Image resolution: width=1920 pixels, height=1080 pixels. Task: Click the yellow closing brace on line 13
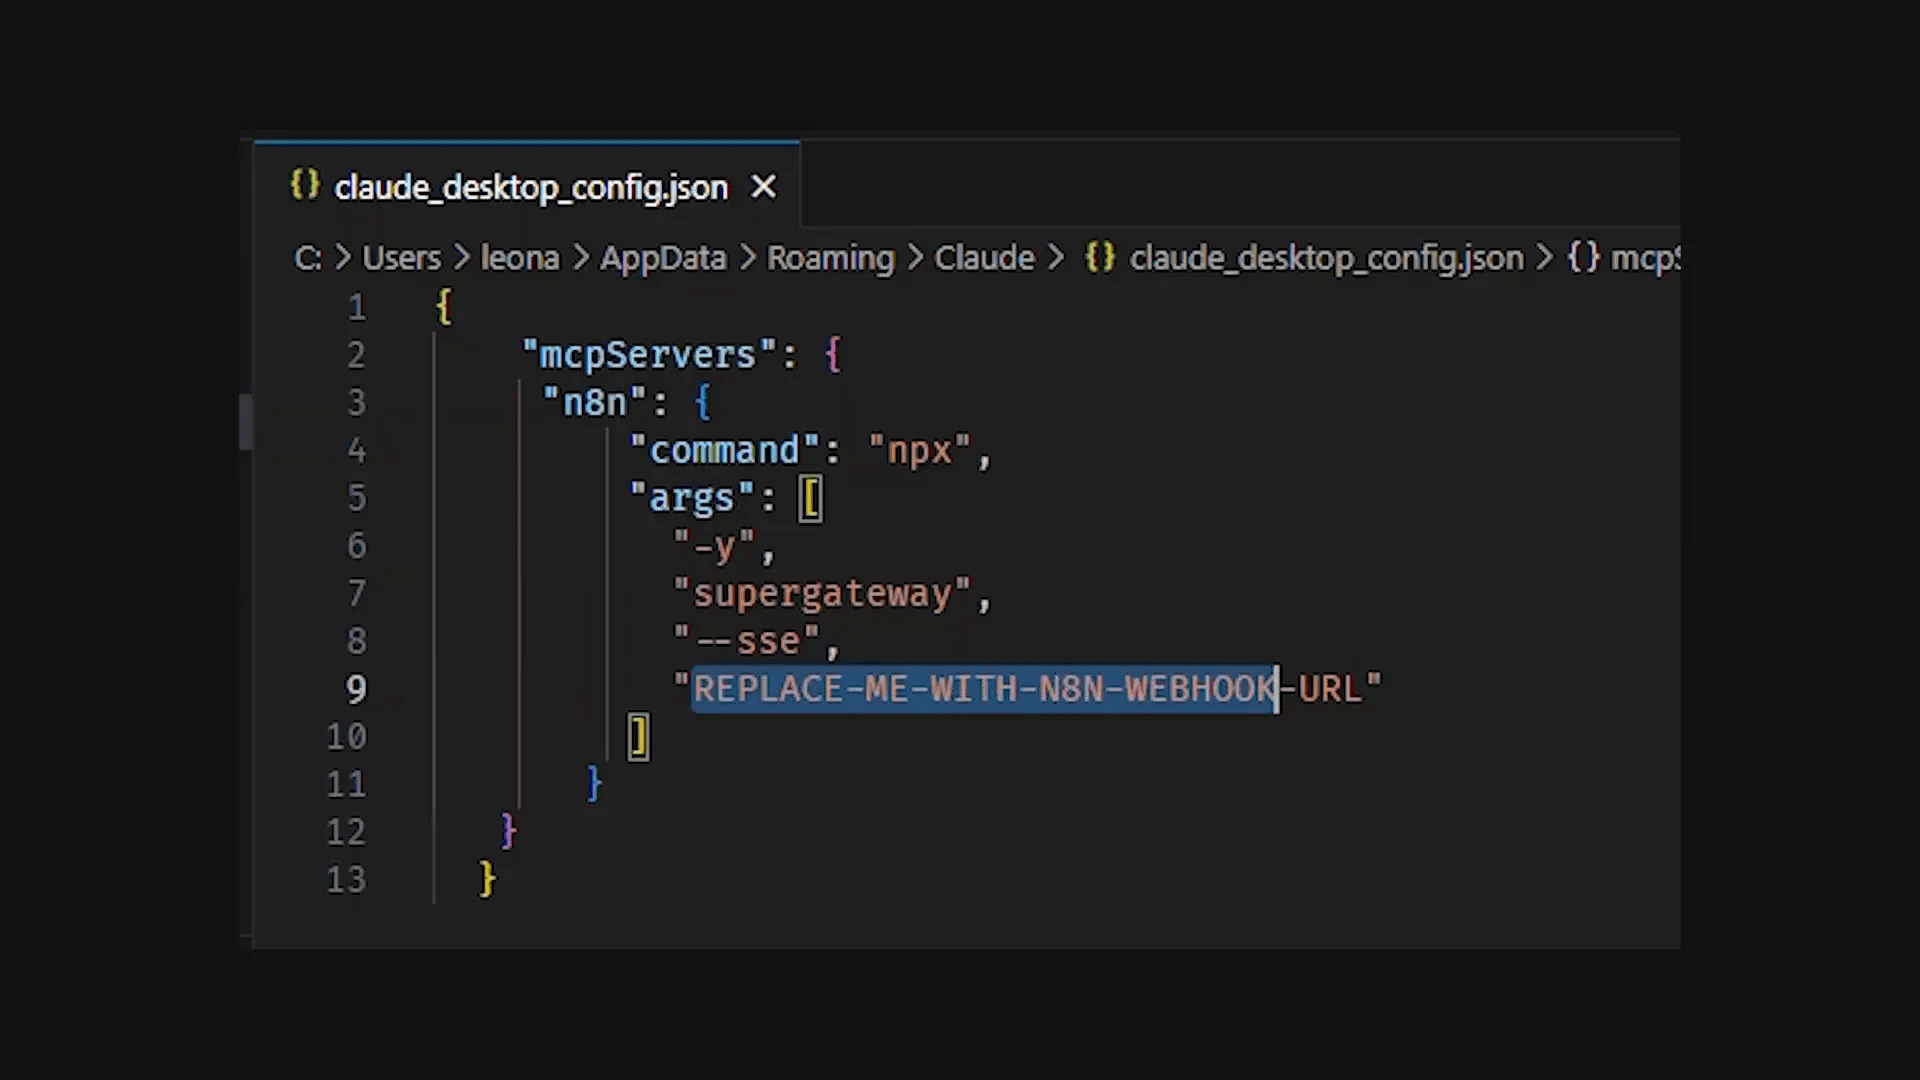pos(487,879)
